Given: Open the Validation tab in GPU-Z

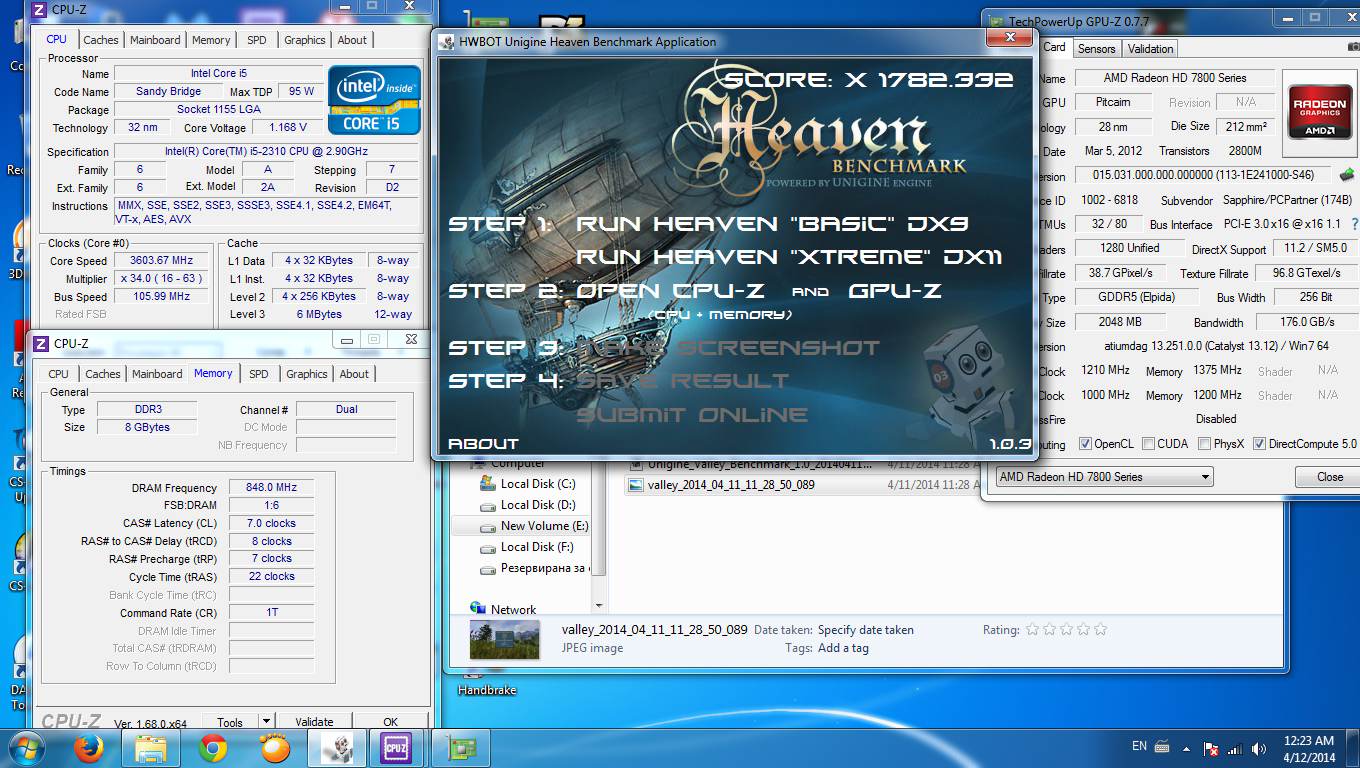Looking at the screenshot, I should coord(1150,49).
